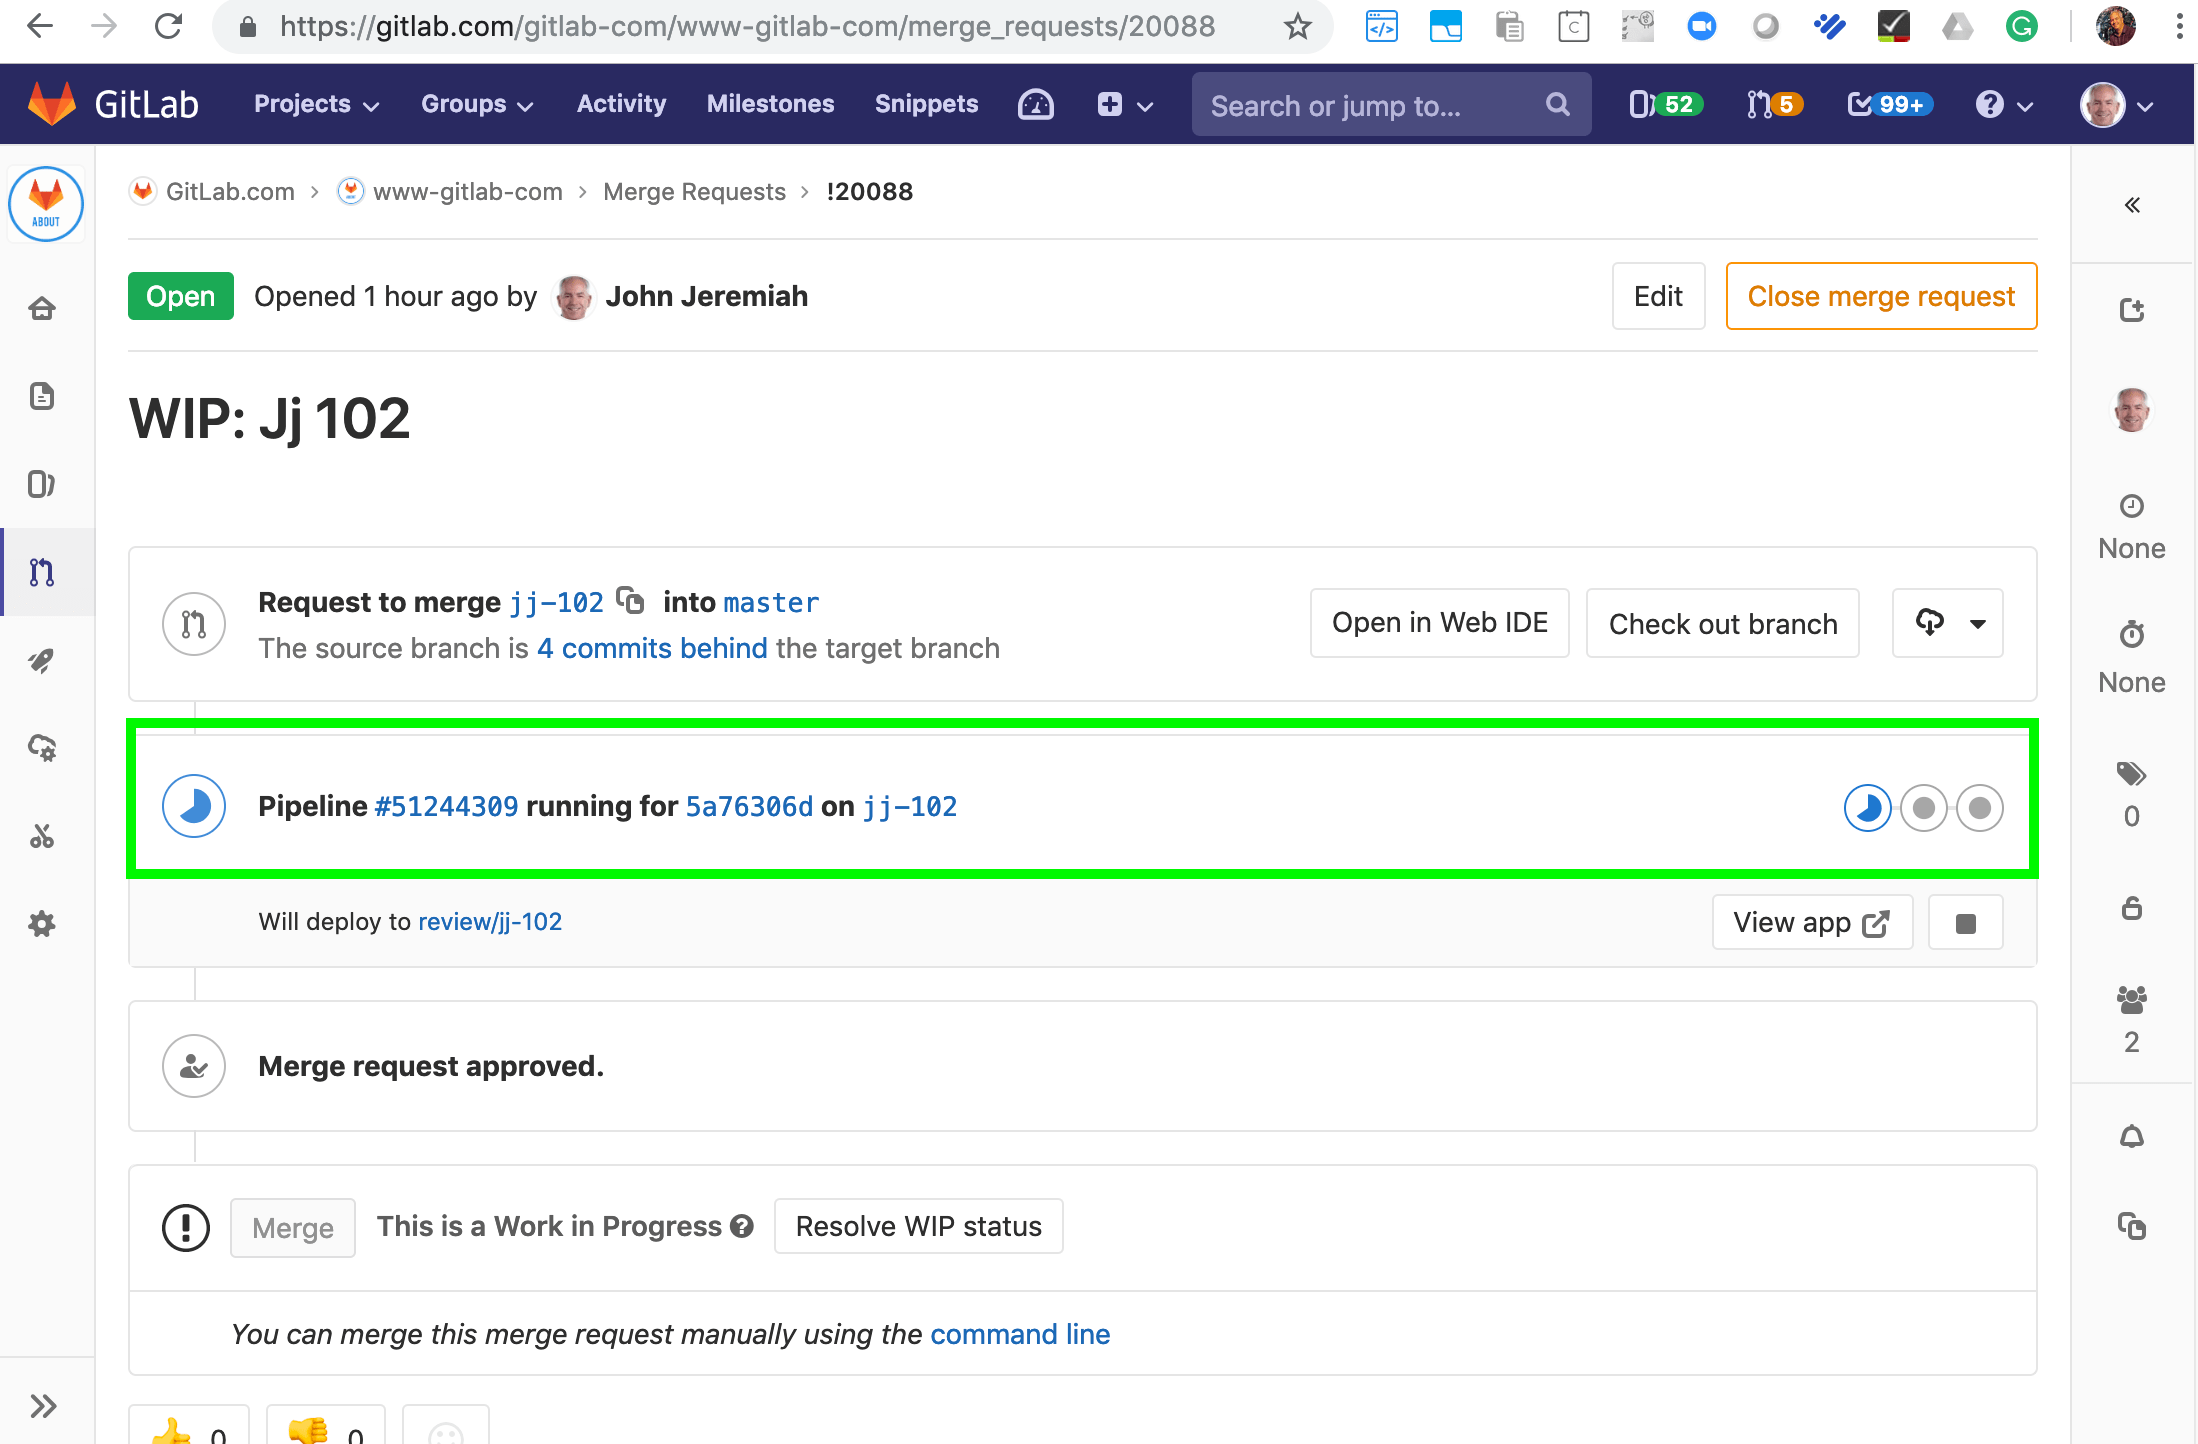Click the 4 commits behind link

point(652,648)
